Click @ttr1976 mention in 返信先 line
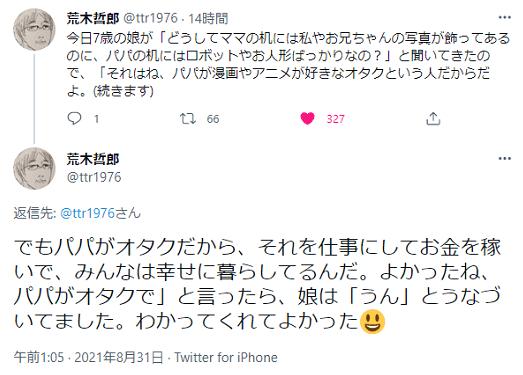The width and height of the screenshot is (523, 375). [87, 213]
